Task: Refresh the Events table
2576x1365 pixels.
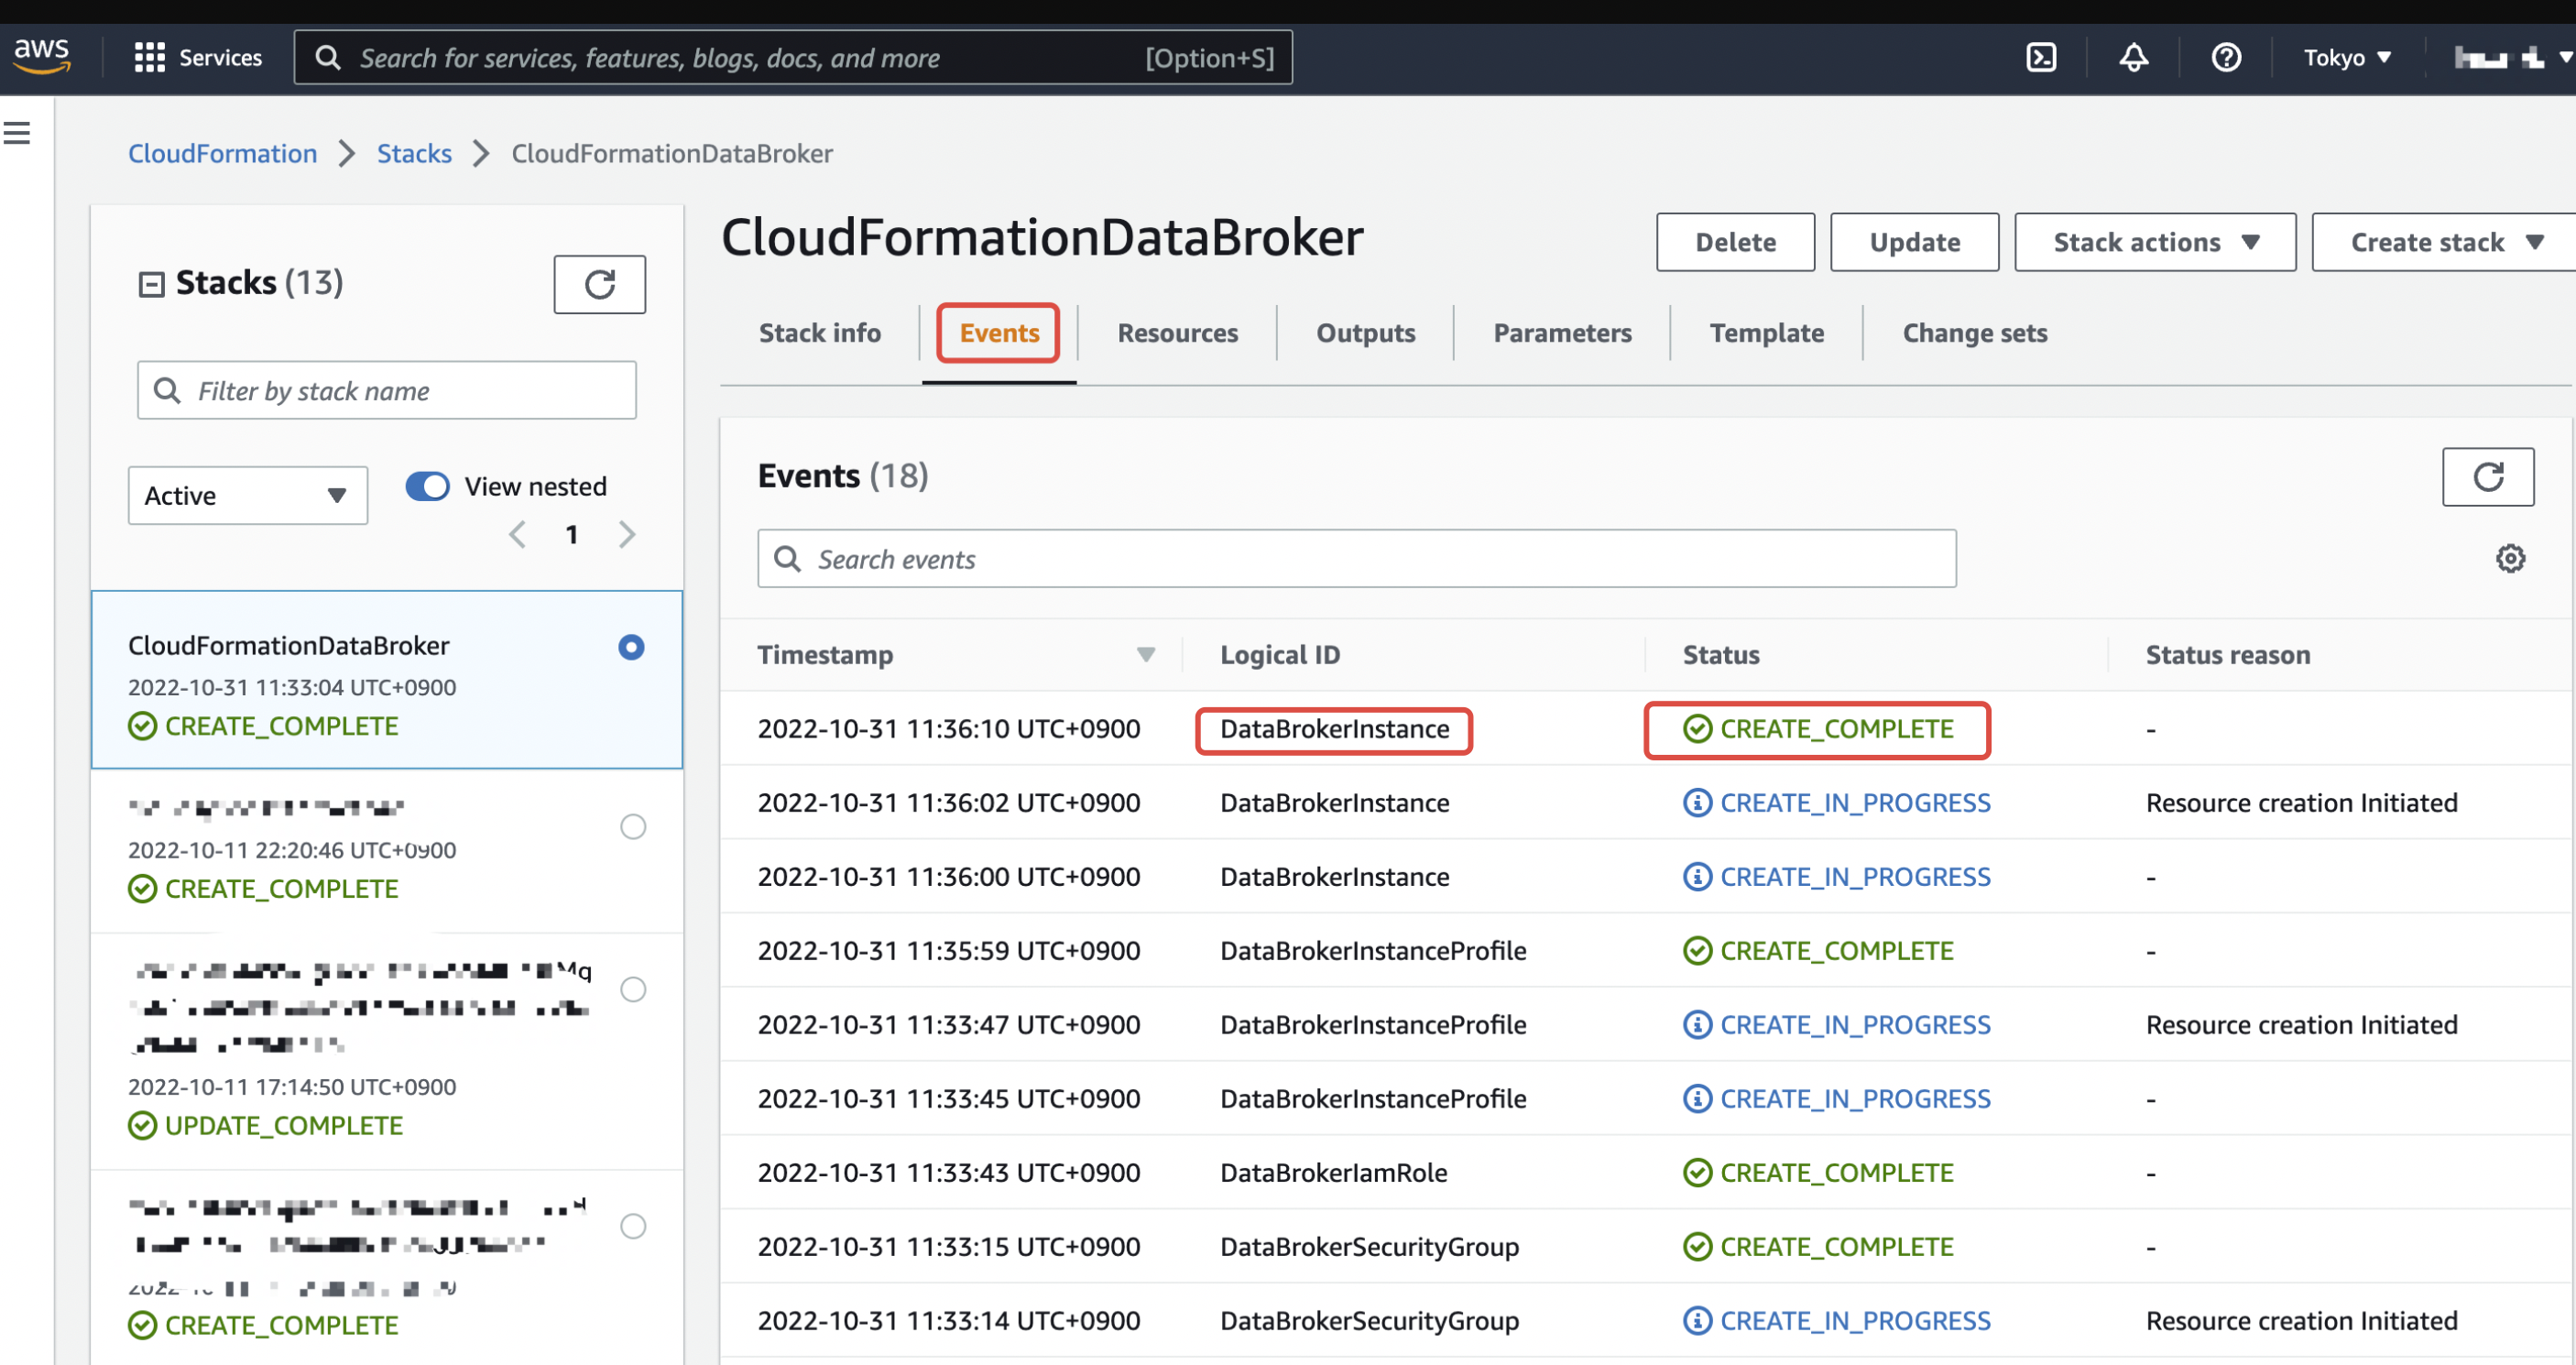Action: [x=2487, y=477]
